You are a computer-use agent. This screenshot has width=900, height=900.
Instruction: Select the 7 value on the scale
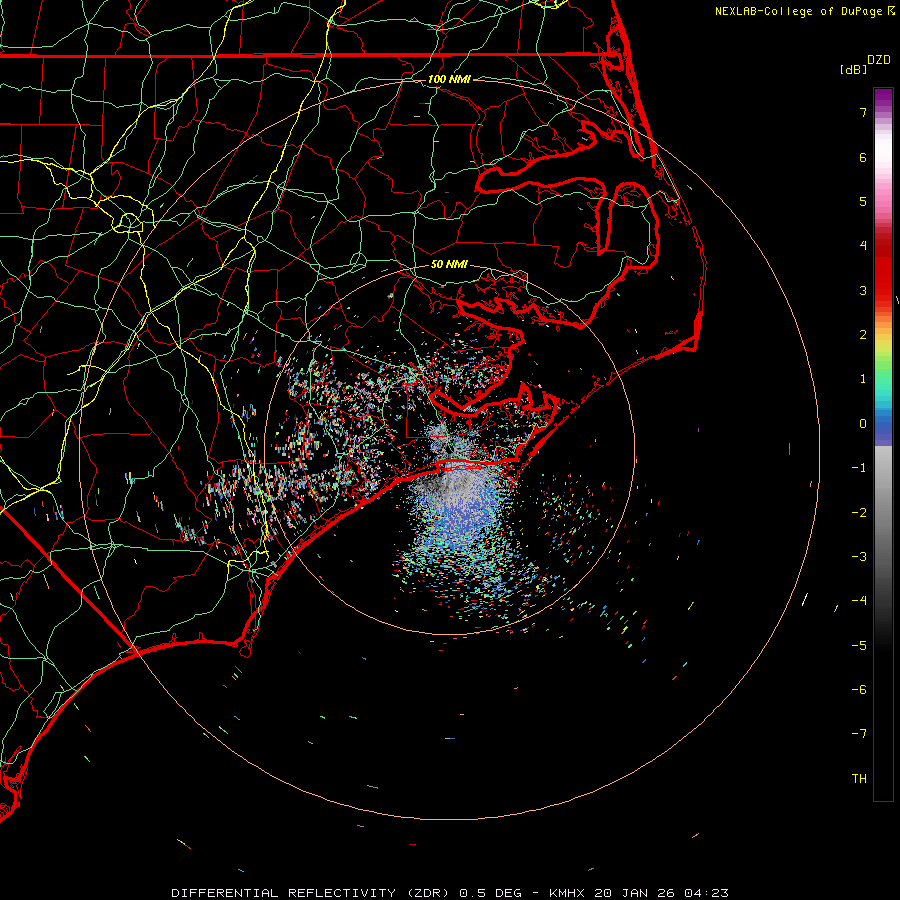pyautogui.click(x=863, y=112)
